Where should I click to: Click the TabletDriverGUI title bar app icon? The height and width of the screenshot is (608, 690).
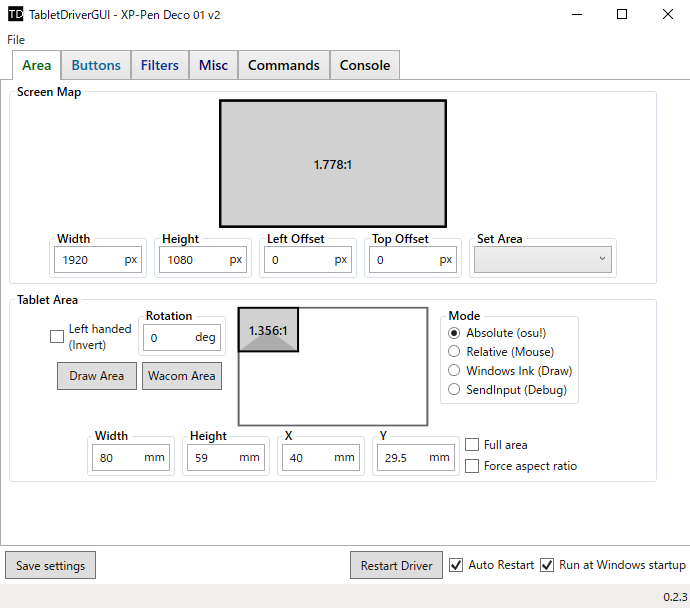(15, 15)
